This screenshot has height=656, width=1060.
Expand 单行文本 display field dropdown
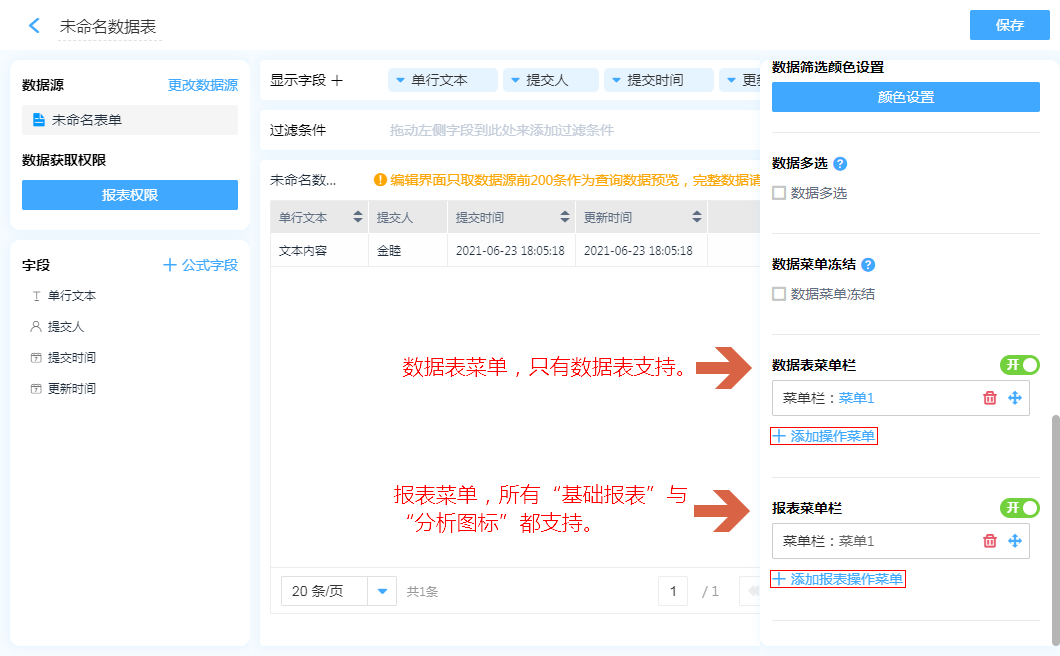(400, 80)
